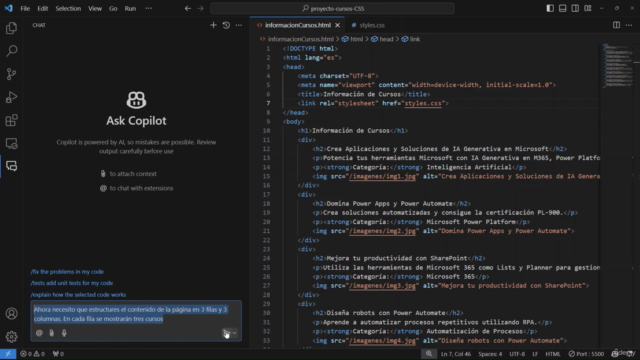Click the project search box proyecto-cursos-CSS
This screenshot has width=640, height=360.
[x=332, y=8]
